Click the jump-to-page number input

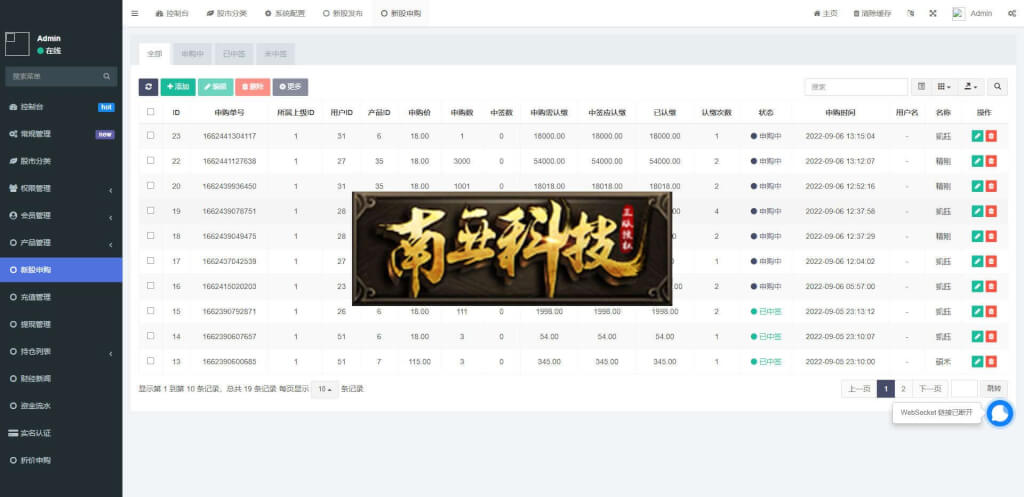[965, 389]
